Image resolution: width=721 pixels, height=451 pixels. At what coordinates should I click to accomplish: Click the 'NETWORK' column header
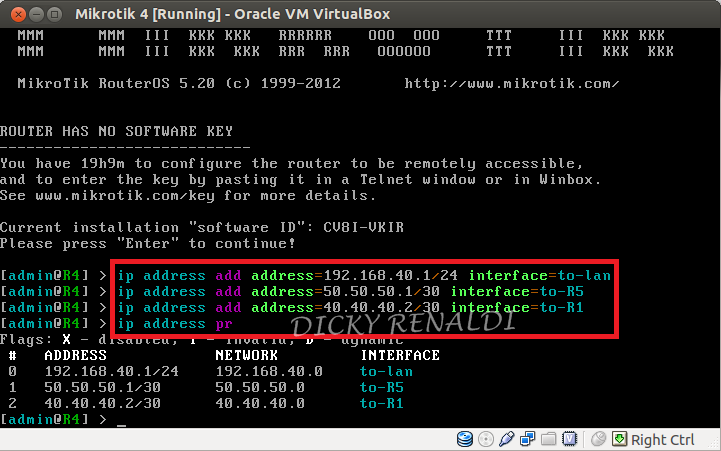(x=246, y=355)
